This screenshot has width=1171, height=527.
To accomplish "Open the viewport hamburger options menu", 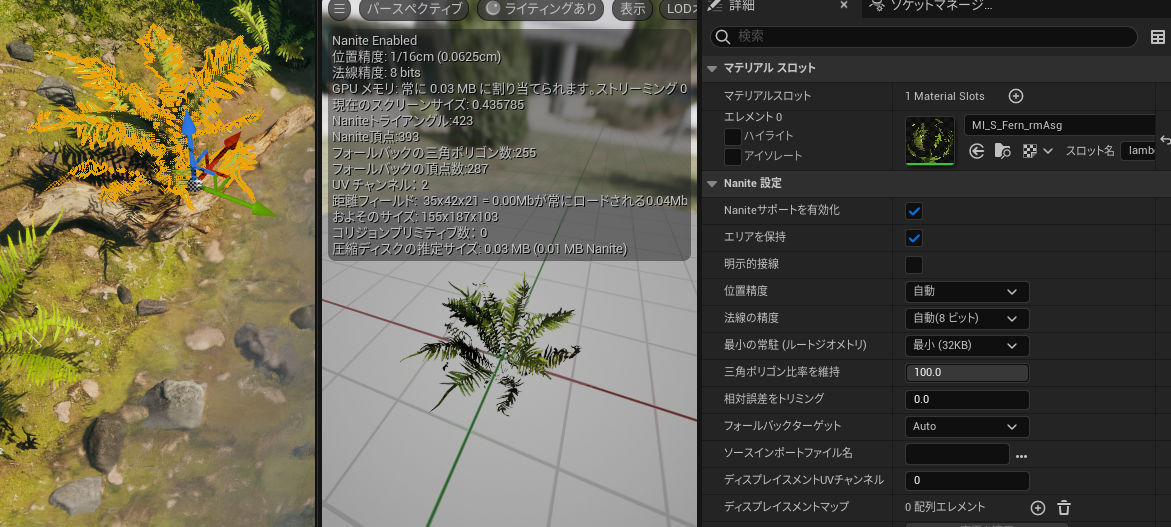I will 339,9.
